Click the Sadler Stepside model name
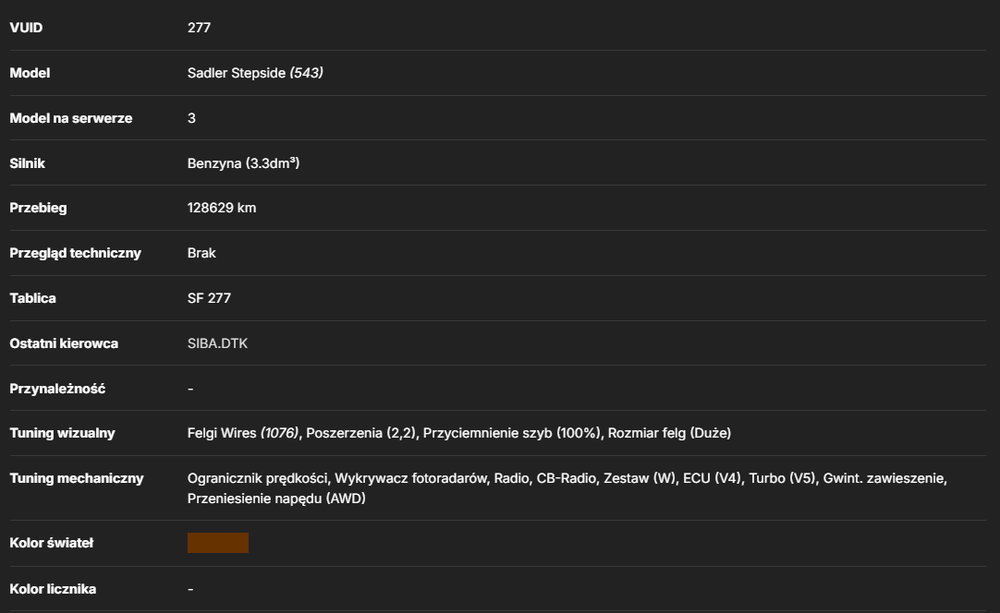This screenshot has width=1000, height=613. click(236, 73)
